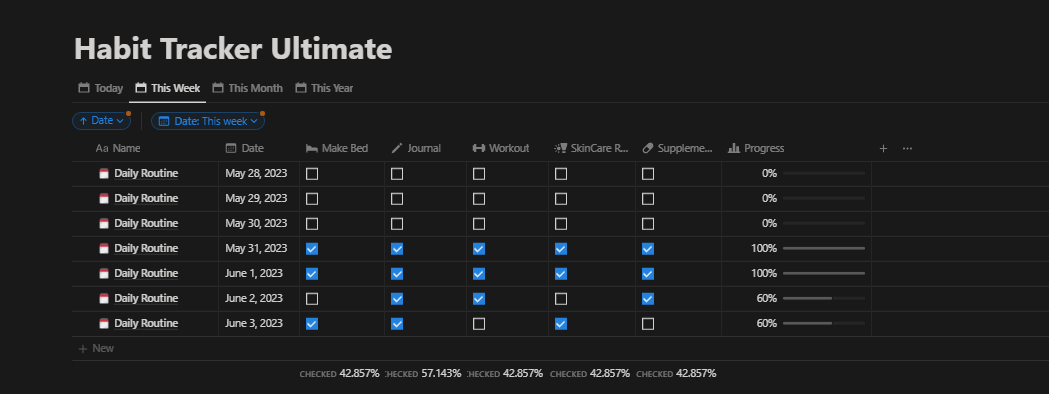Click the pencil icon in Journal header
The height and width of the screenshot is (394, 1049).
click(x=397, y=149)
